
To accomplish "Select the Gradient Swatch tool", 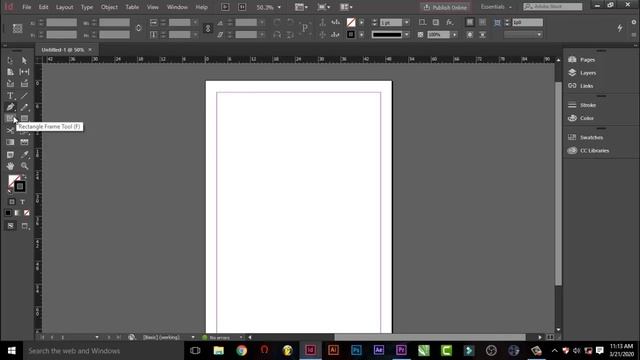I will 10,142.
